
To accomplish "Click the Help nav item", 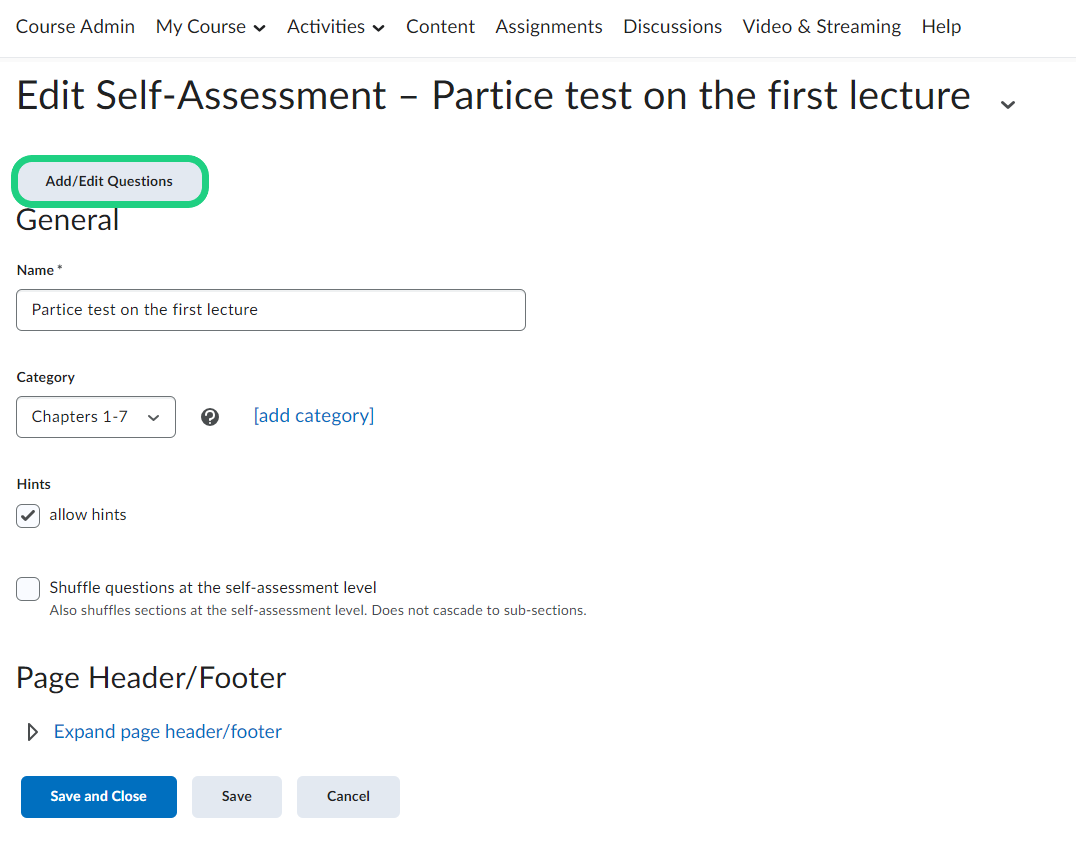I will point(941,27).
